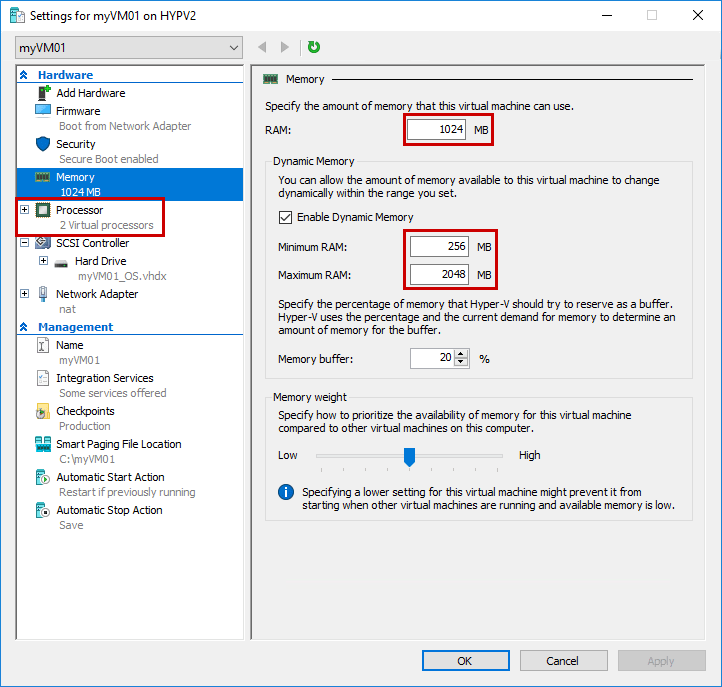
Task: Expand the Network Adapter node
Action: 24,293
